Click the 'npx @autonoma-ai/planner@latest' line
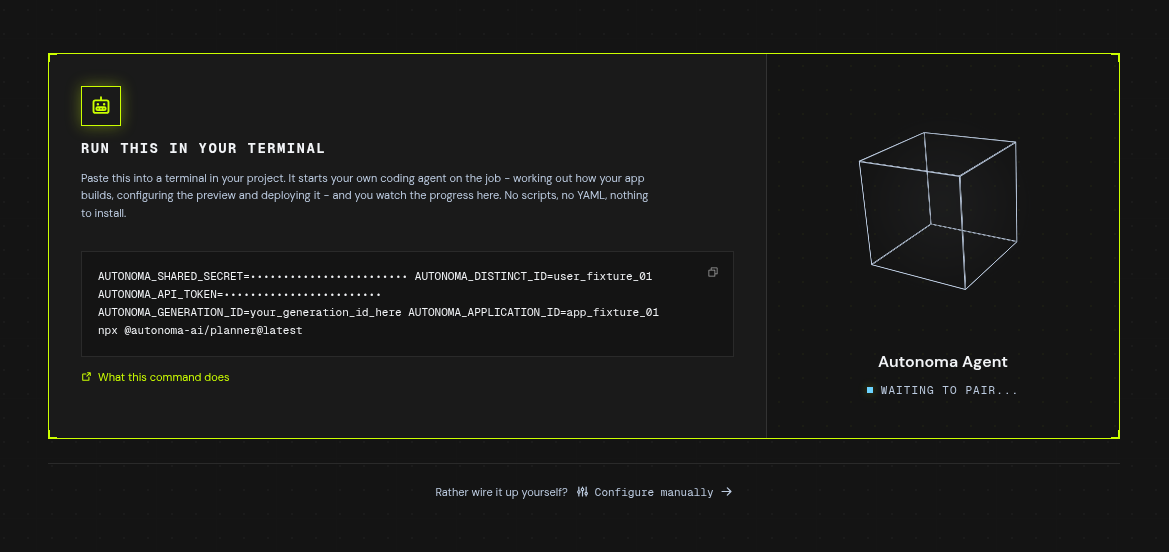Screen dimensions: 1169x552 coord(200,330)
